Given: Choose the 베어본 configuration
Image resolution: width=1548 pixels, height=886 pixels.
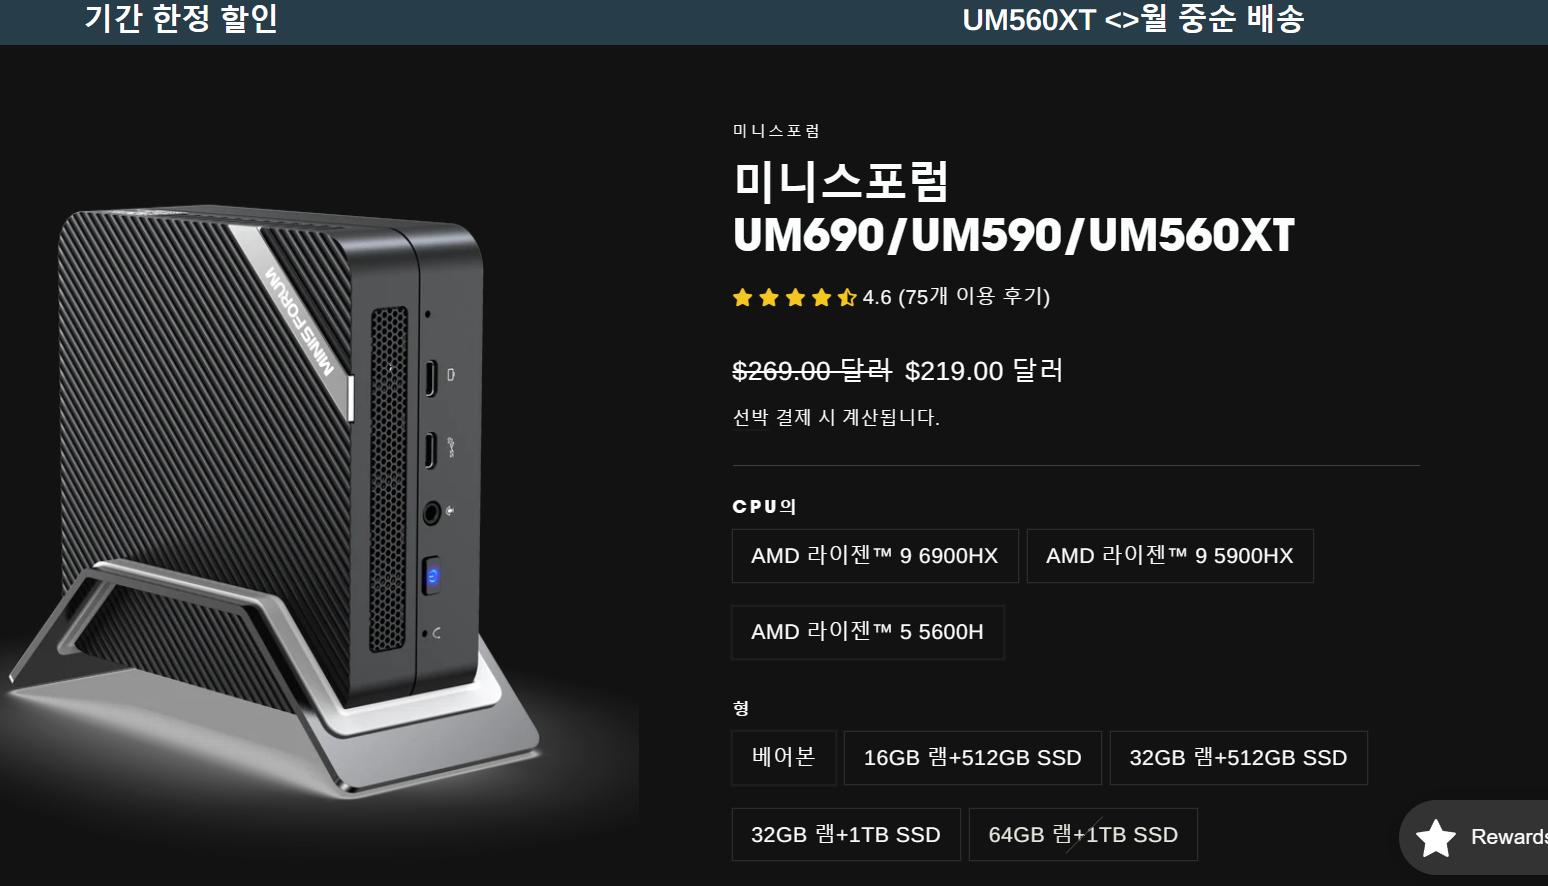Looking at the screenshot, I should (x=784, y=757).
